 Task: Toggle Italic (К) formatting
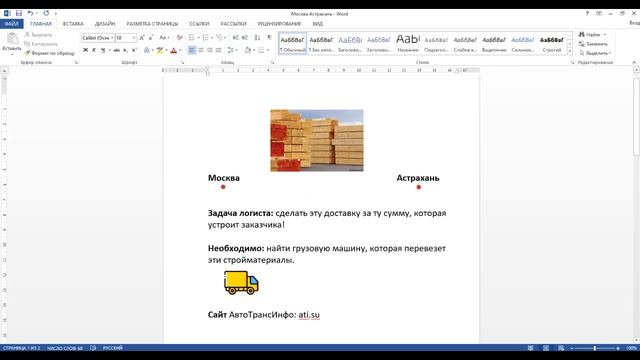(94, 50)
